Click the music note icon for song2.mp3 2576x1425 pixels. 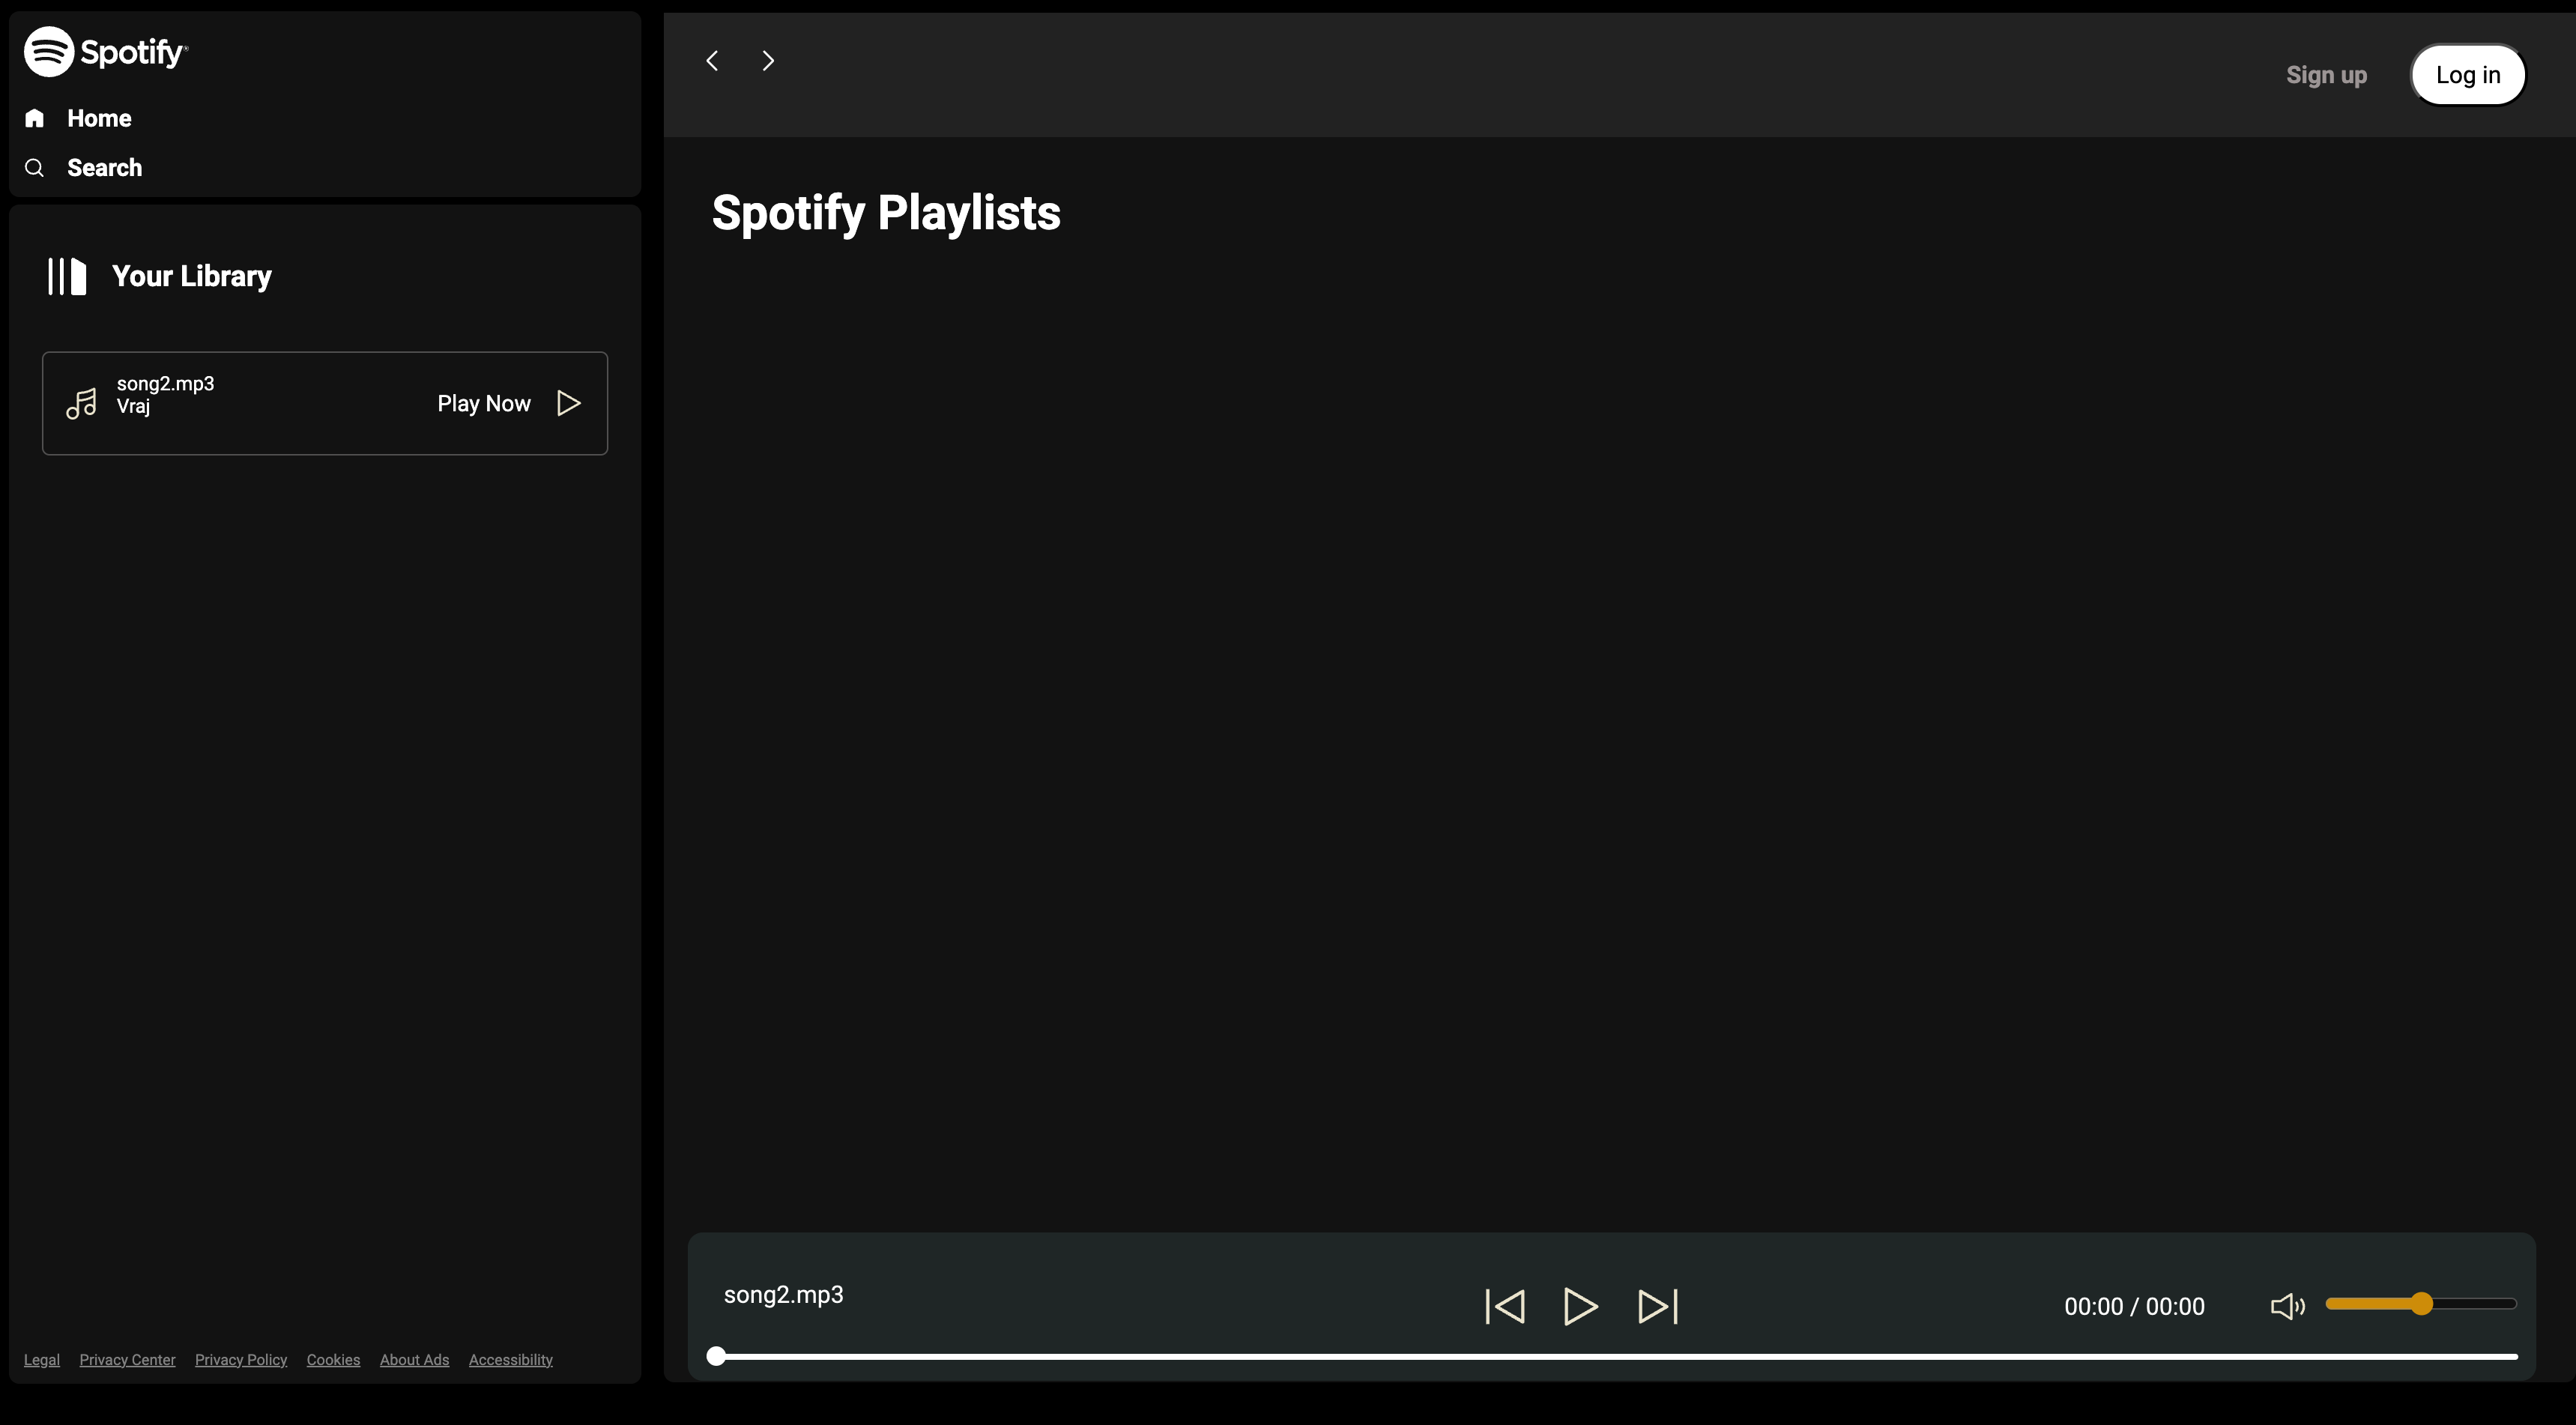coord(82,403)
